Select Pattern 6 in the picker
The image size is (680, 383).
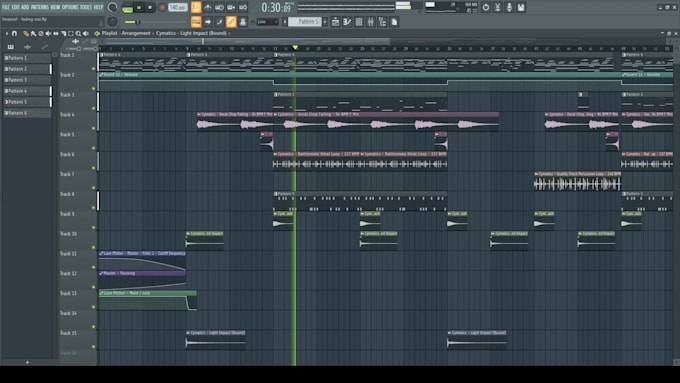(x=27, y=113)
